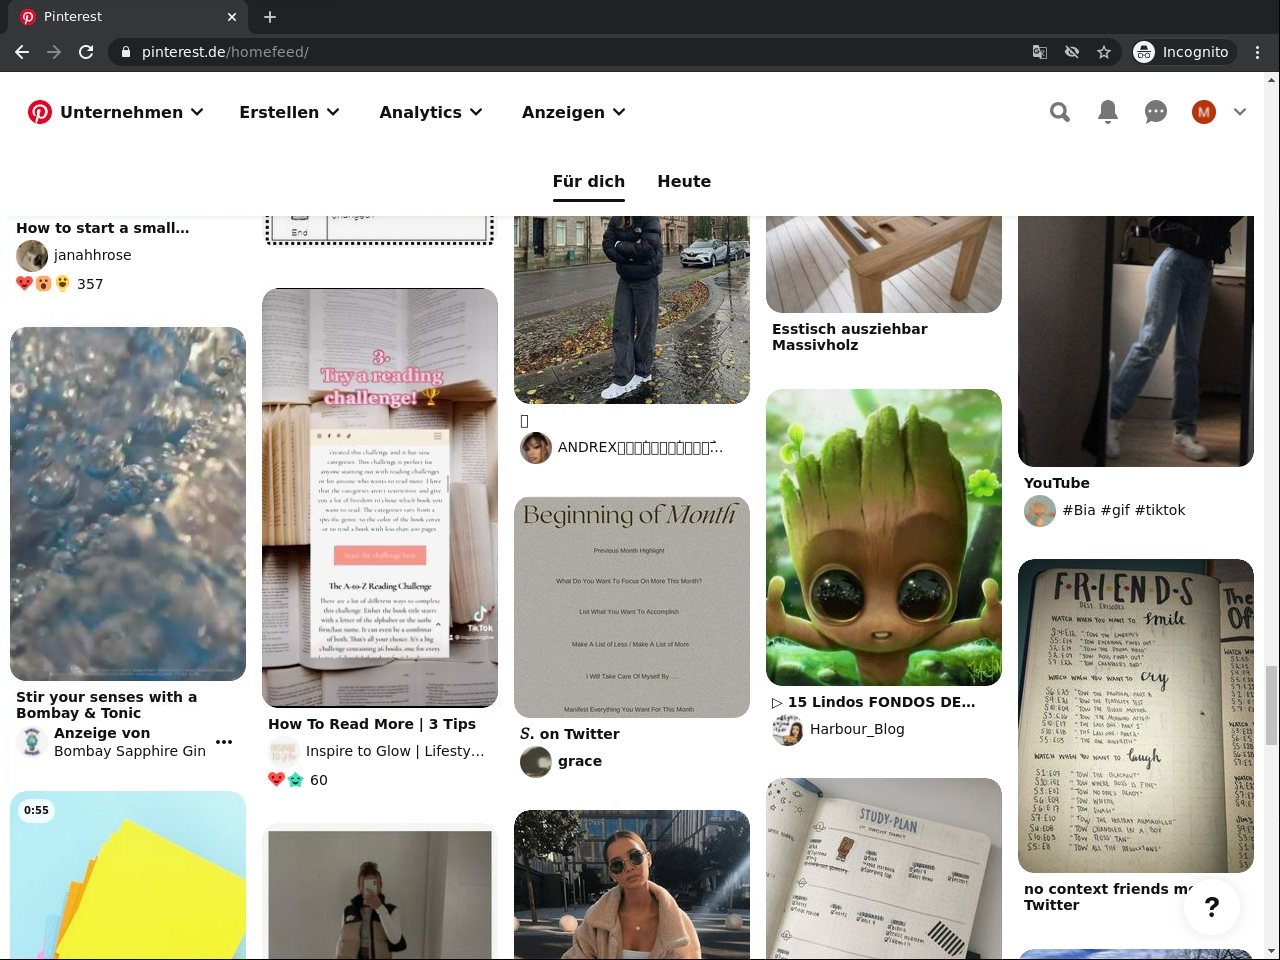
Task: Click the tracking protection eye icon in address bar
Action: click(x=1072, y=52)
